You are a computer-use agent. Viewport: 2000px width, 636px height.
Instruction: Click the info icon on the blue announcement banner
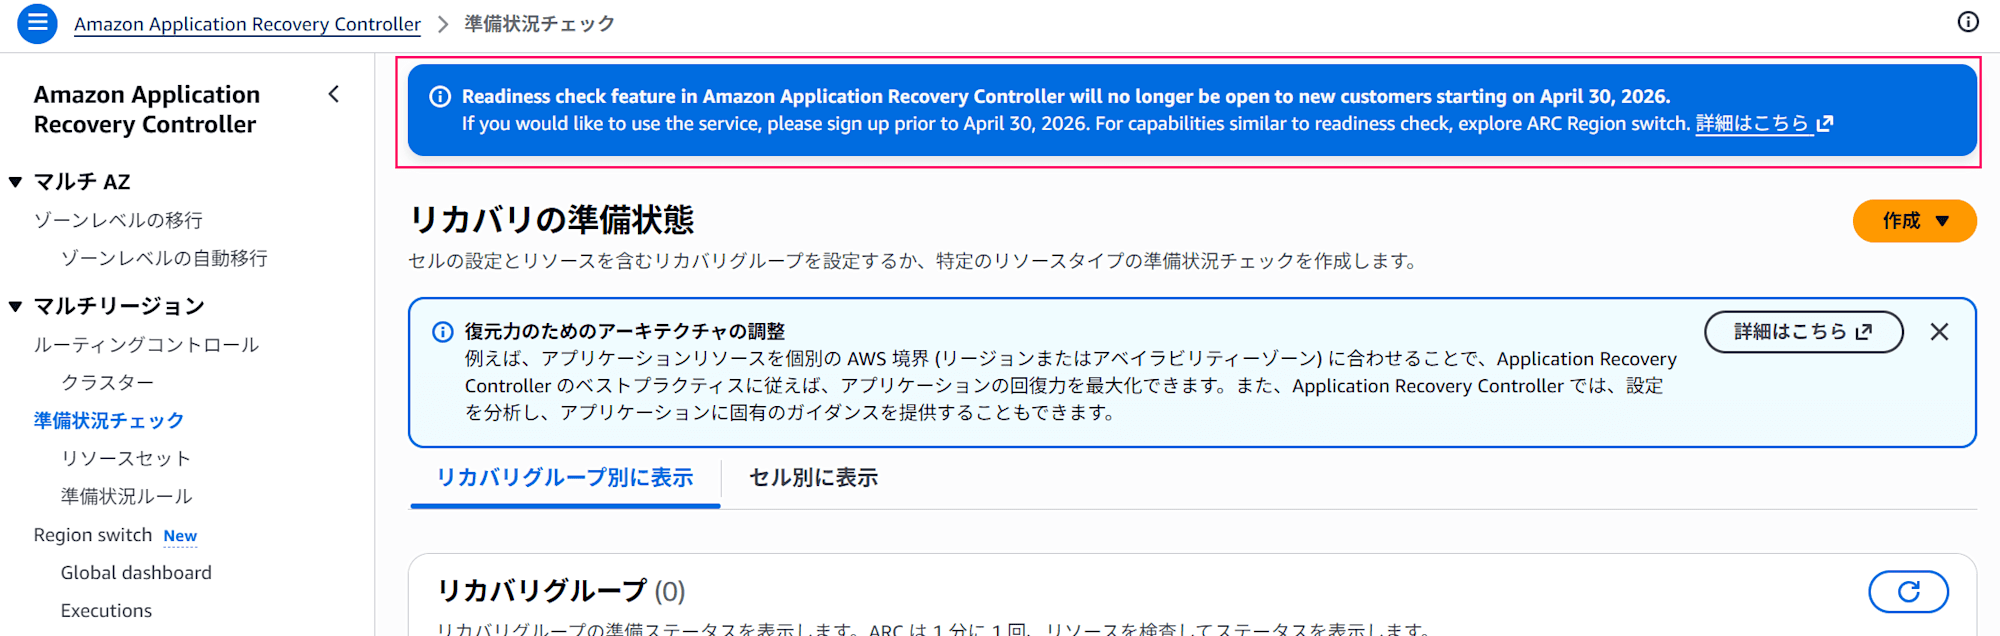click(x=440, y=96)
